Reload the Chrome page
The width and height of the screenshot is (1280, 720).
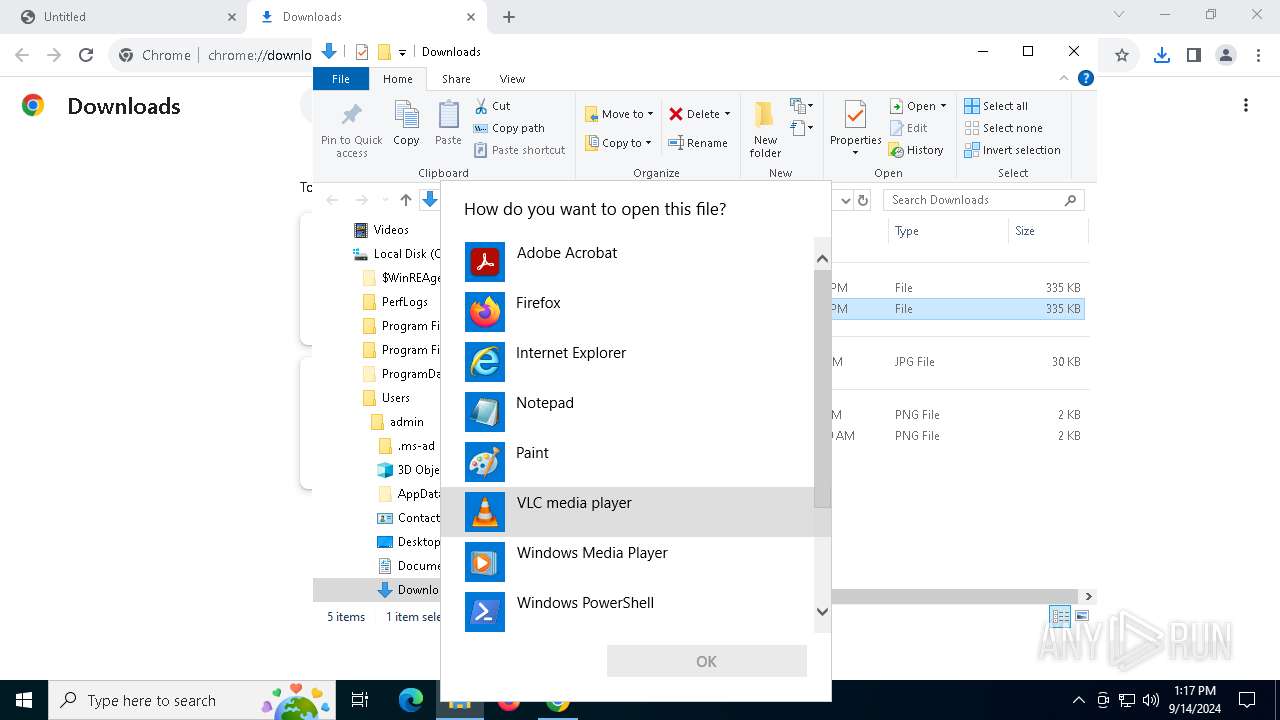pos(86,56)
